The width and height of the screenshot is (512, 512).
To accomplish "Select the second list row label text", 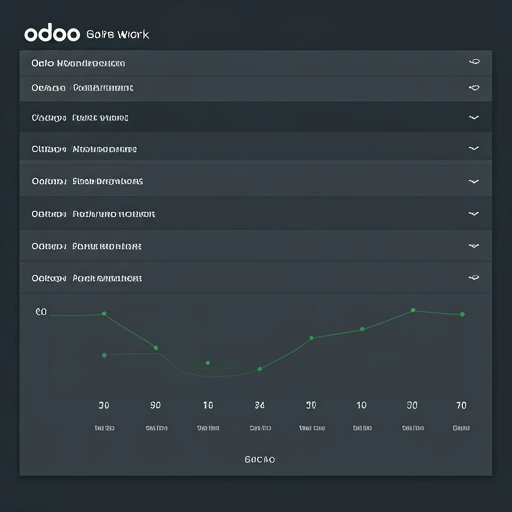I will pyautogui.click(x=82, y=88).
